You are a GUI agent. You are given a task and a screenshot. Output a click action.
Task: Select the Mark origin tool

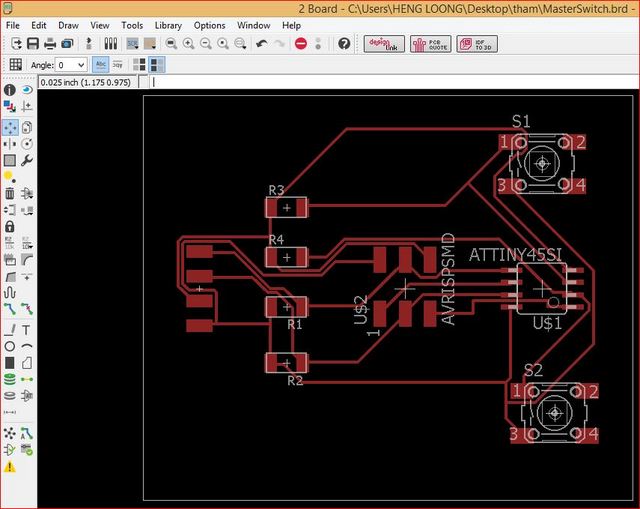27,107
